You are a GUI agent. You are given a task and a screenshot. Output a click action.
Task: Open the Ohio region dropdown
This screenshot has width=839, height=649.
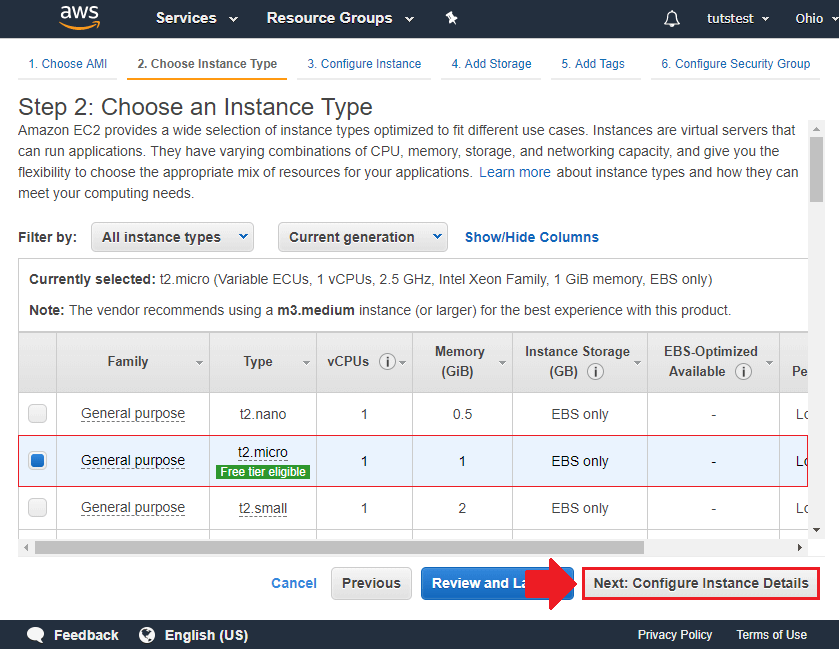(x=817, y=19)
